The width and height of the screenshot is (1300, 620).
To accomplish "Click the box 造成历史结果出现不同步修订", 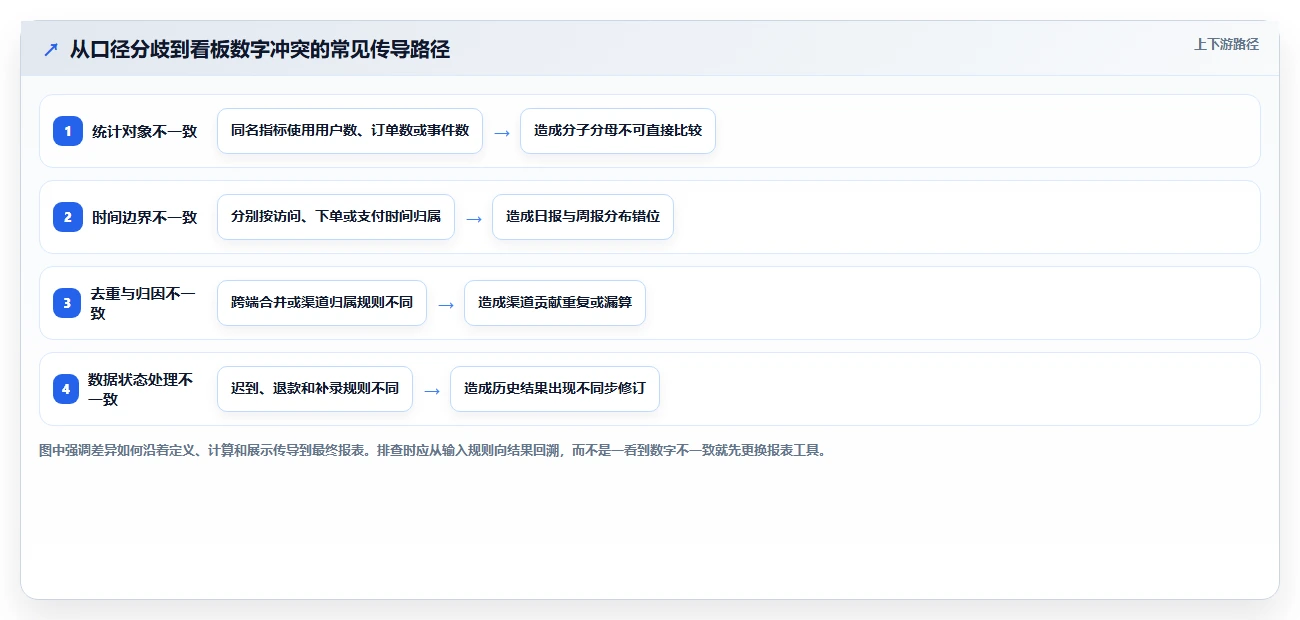I will pos(555,389).
